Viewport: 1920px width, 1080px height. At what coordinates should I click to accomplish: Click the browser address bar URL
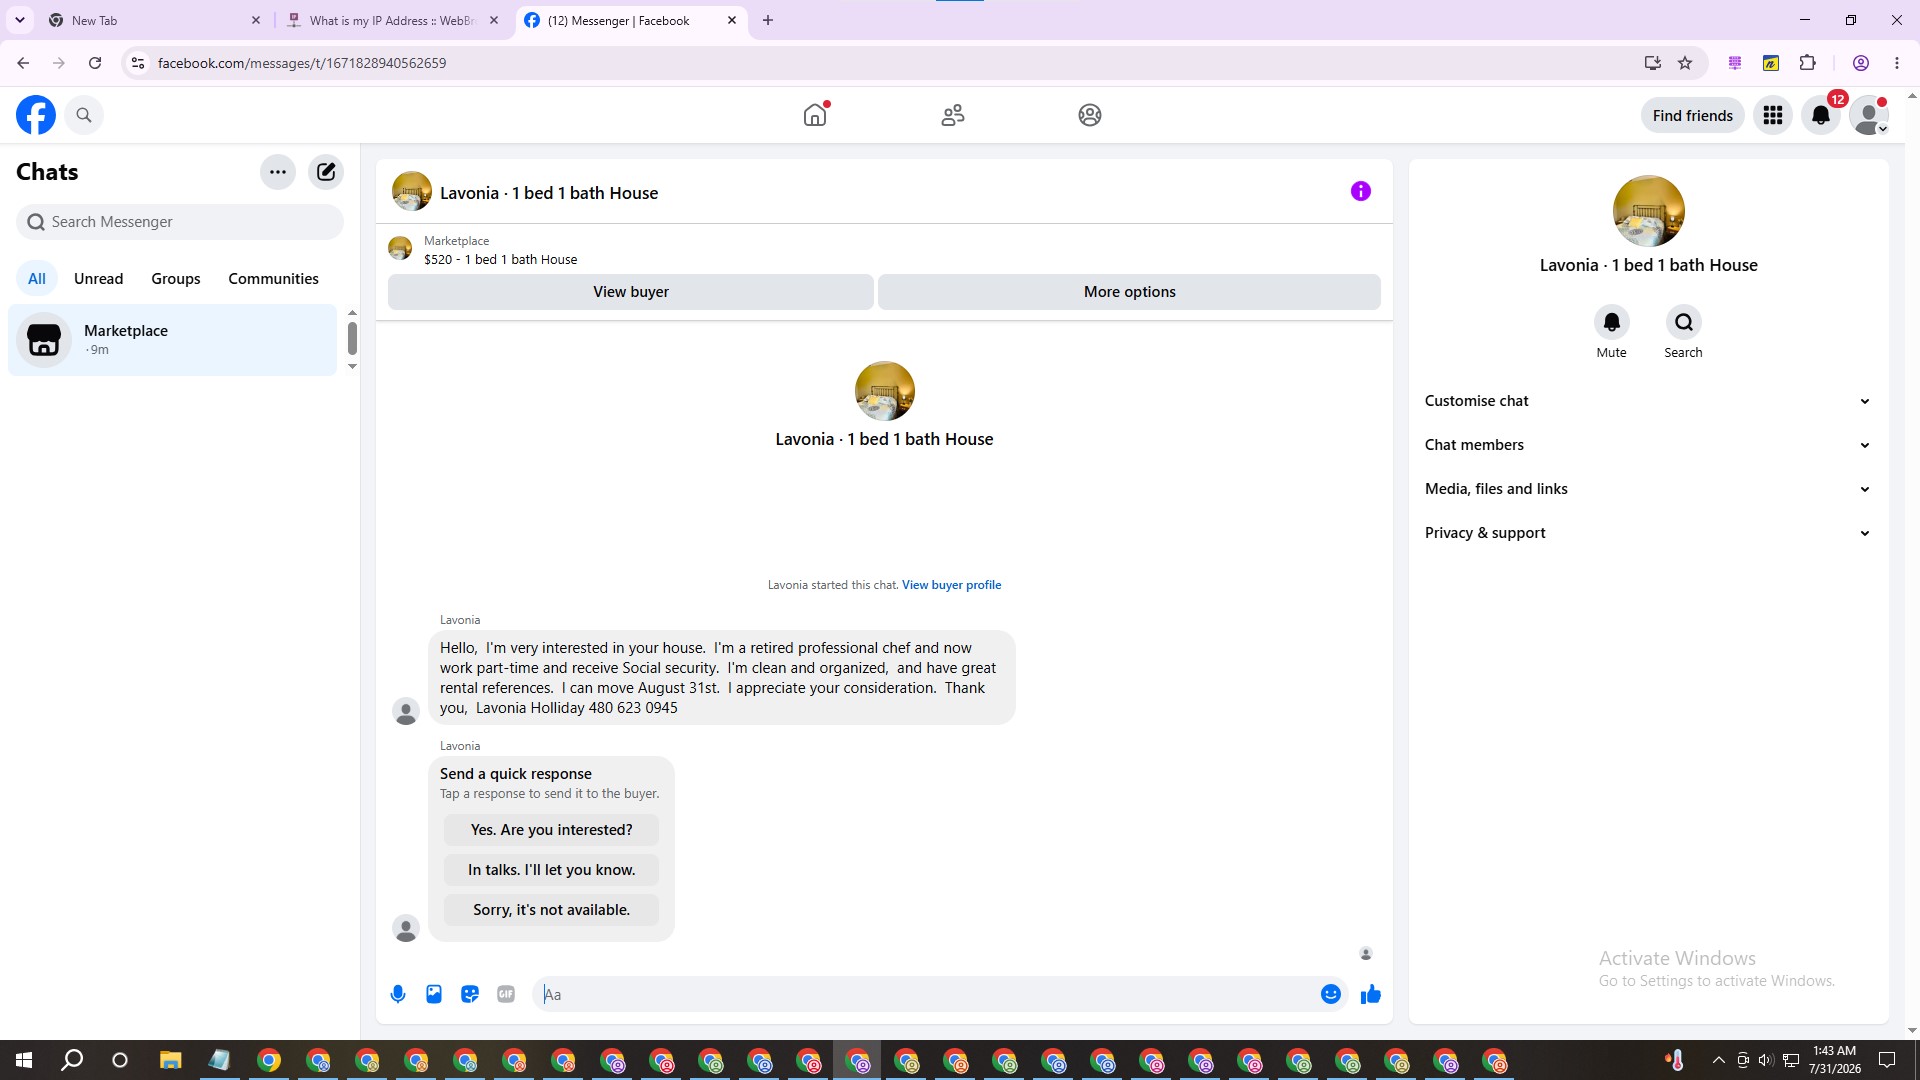(302, 63)
